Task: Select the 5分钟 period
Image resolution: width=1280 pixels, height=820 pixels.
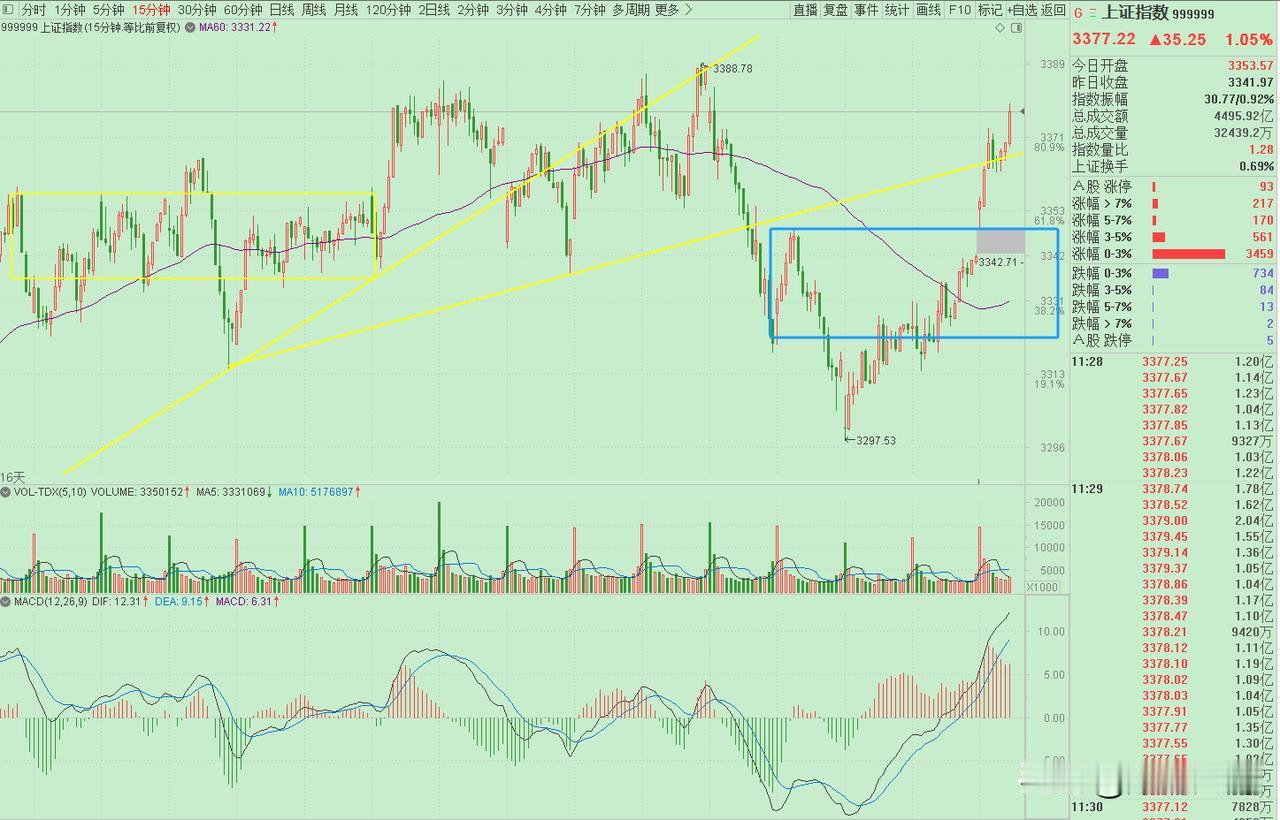Action: pos(108,10)
